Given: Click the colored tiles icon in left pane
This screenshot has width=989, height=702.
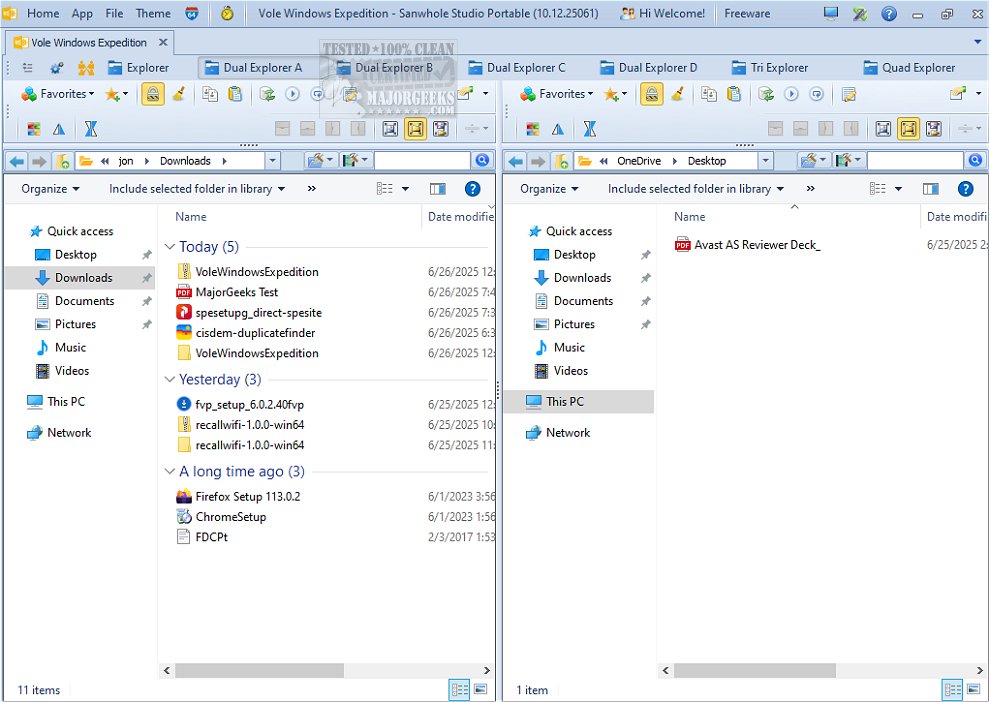Looking at the screenshot, I should pos(34,129).
